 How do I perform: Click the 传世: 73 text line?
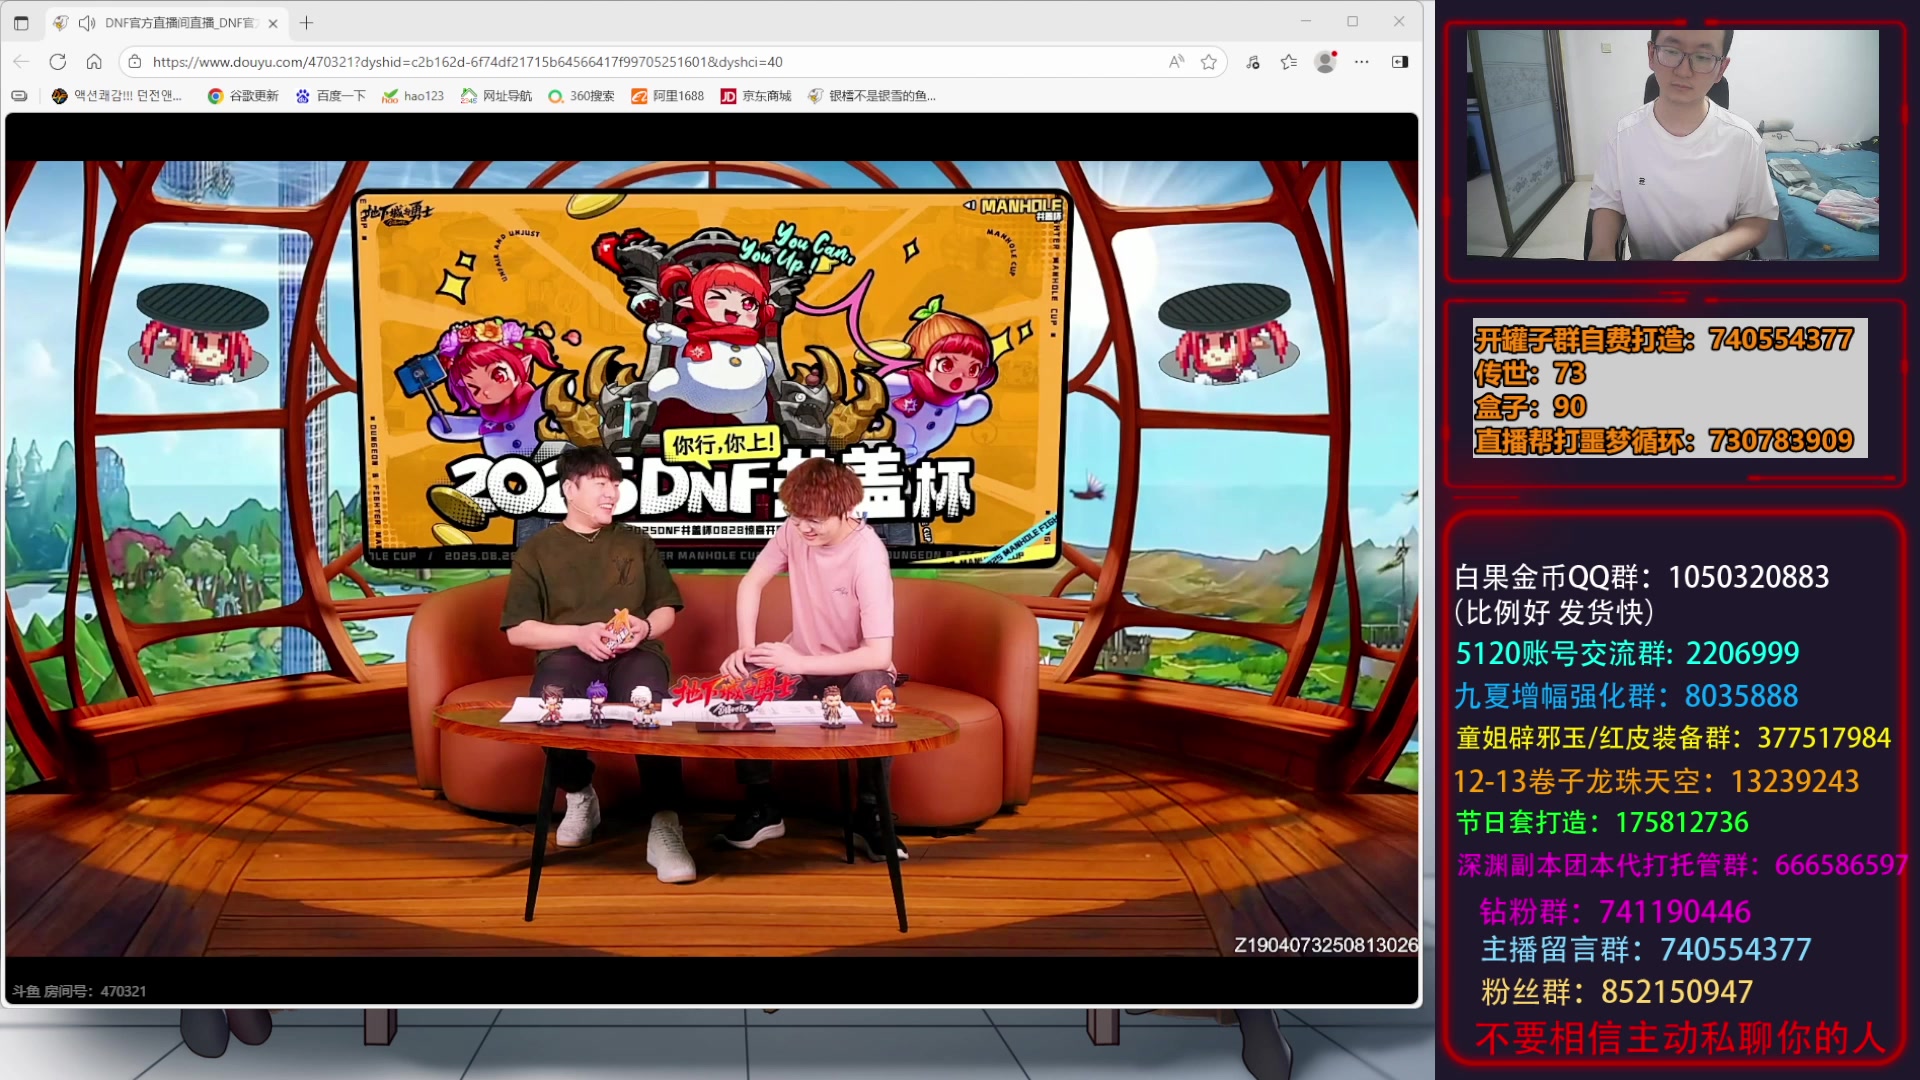pyautogui.click(x=1531, y=374)
